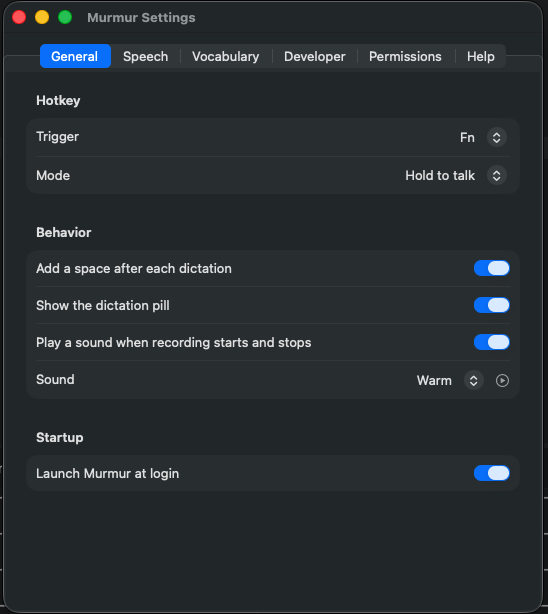Viewport: 548px width, 614px height.
Task: Preview the selected sound with play icon
Action: pos(502,381)
